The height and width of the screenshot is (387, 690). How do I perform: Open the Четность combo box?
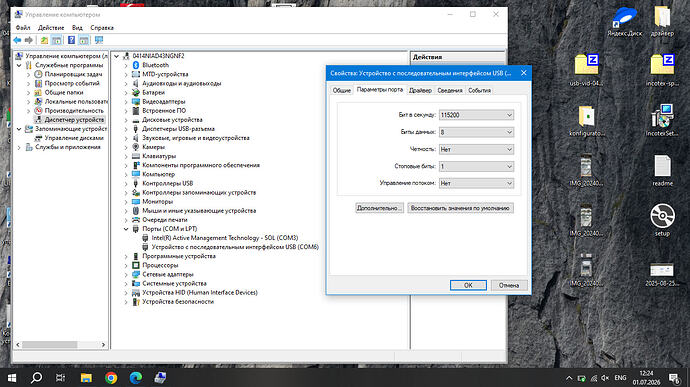click(x=476, y=149)
